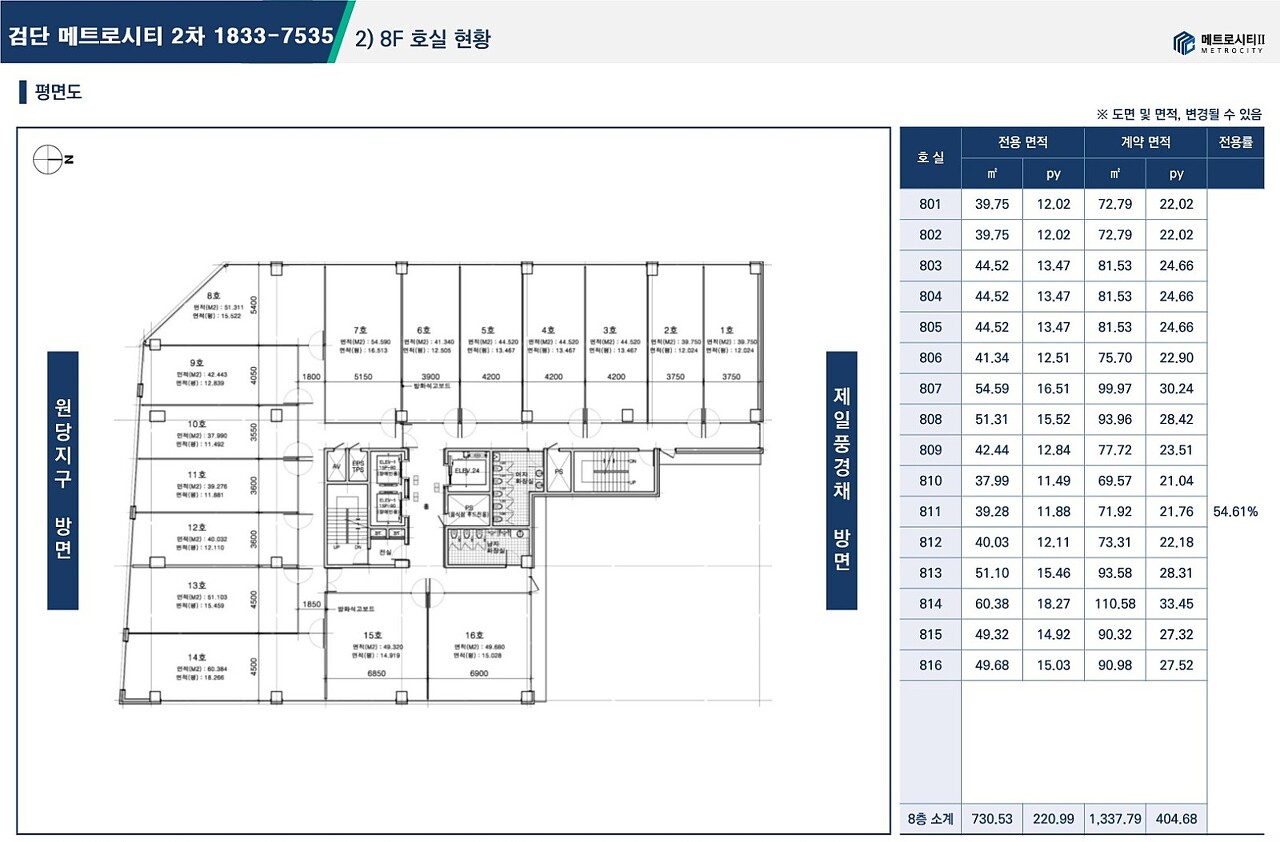Select room 814 row label
The image size is (1280, 842).
930,604
